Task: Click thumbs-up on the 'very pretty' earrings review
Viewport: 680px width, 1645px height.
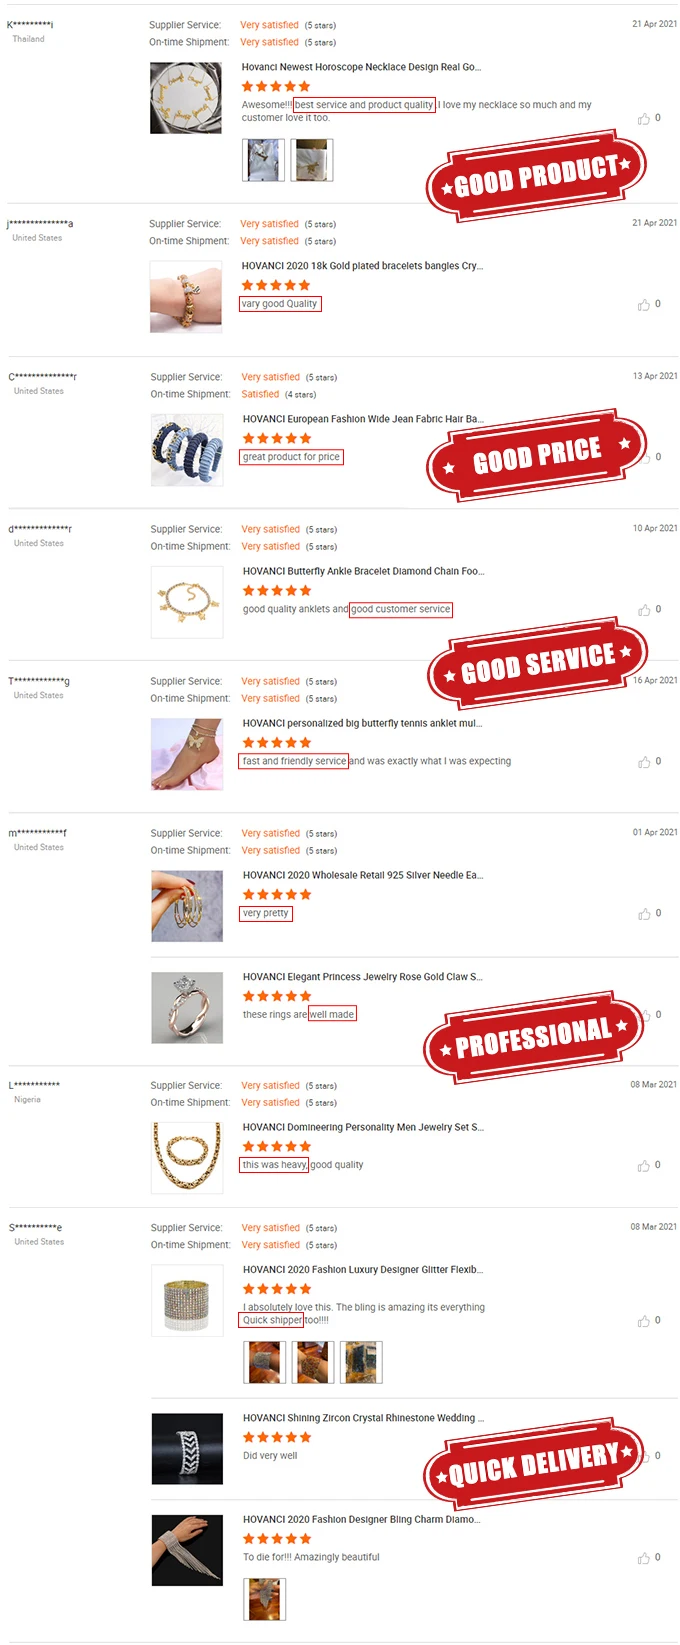Action: pyautogui.click(x=644, y=914)
